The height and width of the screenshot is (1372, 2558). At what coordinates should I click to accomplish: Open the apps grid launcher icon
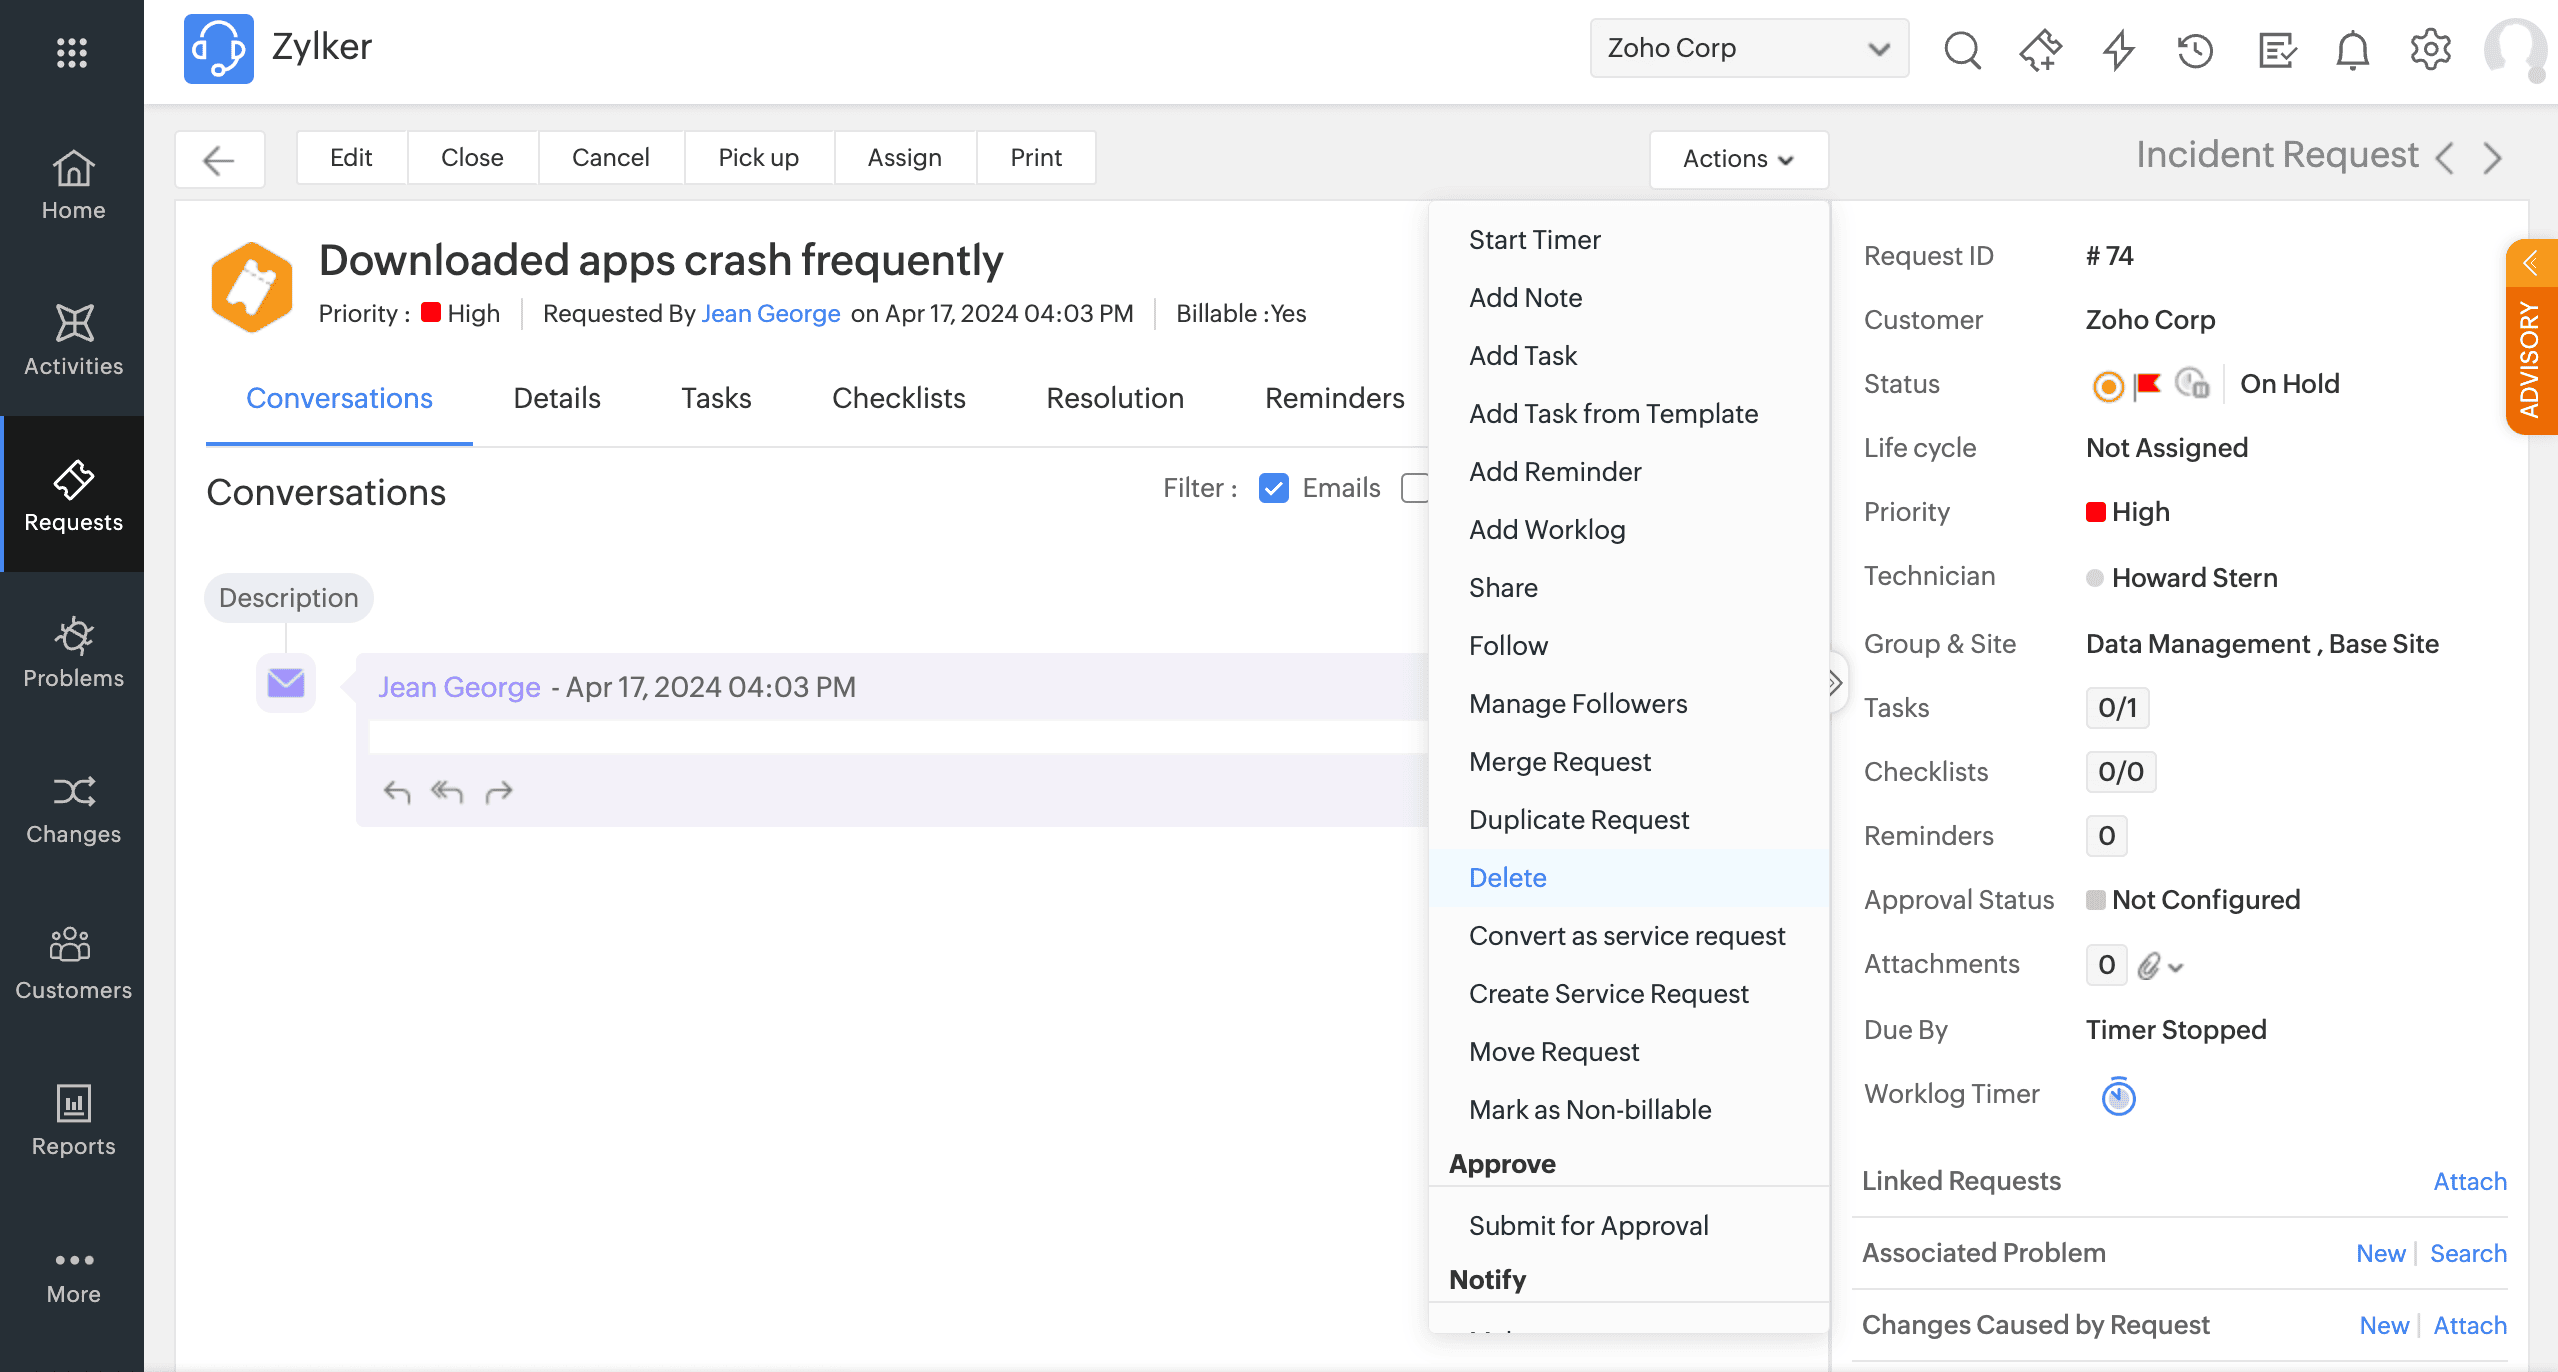[72, 52]
